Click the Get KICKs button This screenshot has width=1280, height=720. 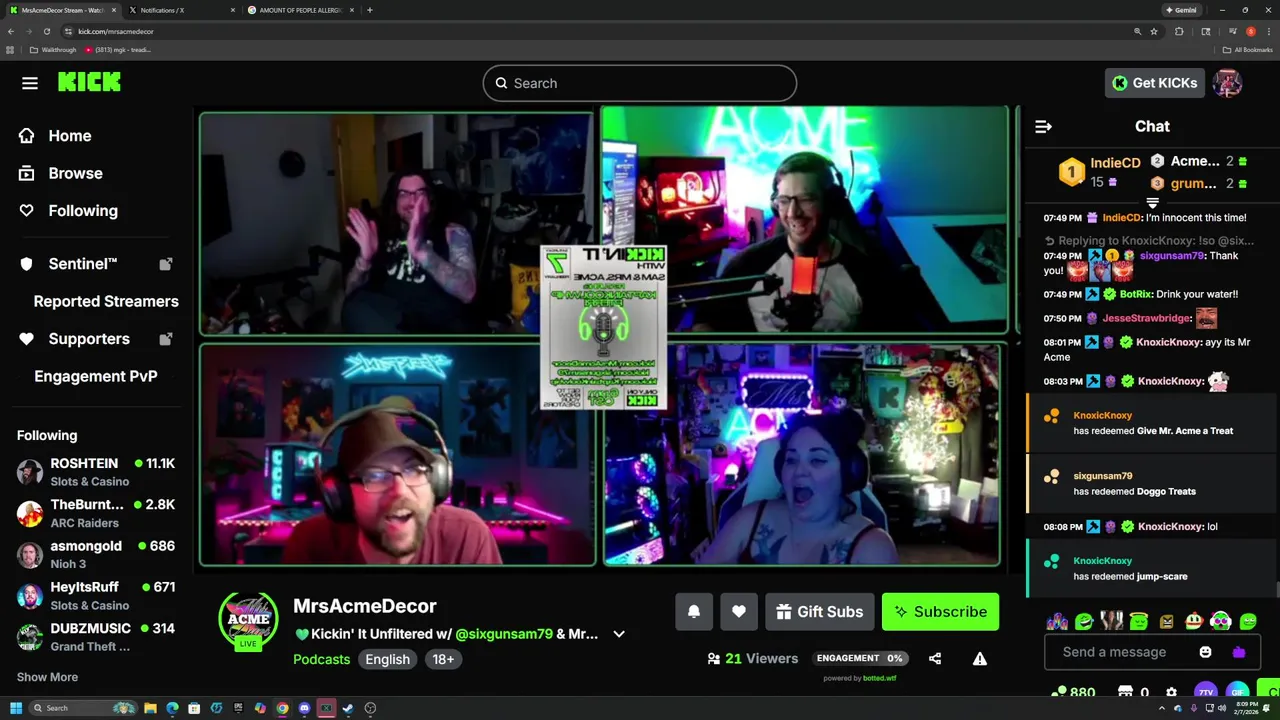(x=1154, y=83)
